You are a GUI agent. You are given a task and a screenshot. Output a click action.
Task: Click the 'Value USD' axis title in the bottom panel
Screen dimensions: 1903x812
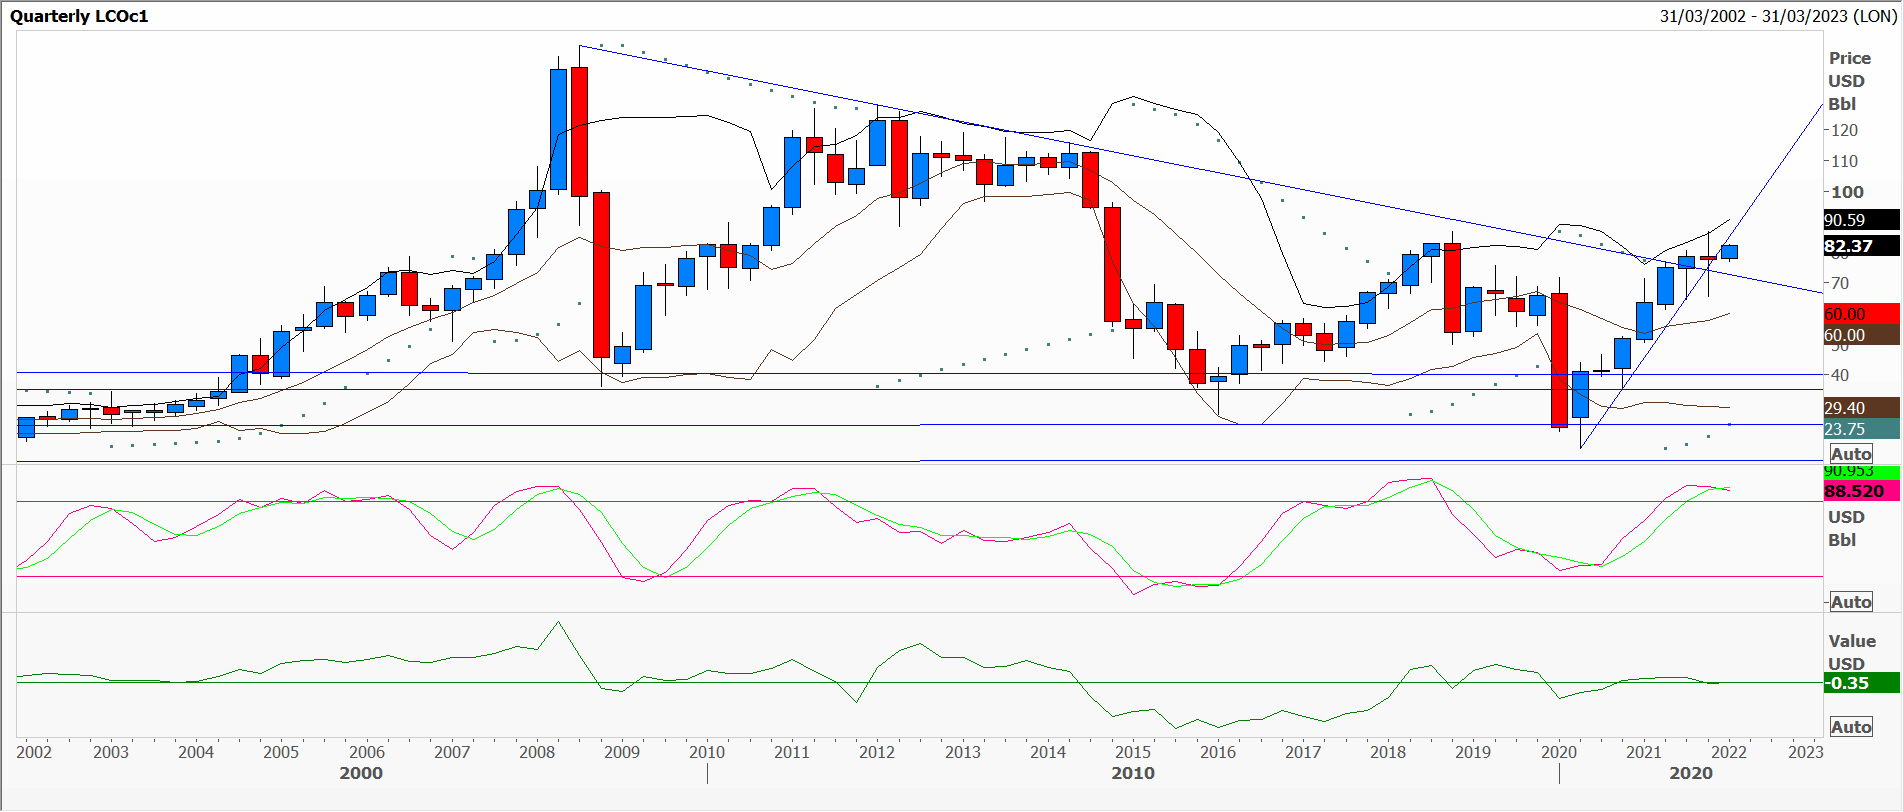click(x=1852, y=652)
